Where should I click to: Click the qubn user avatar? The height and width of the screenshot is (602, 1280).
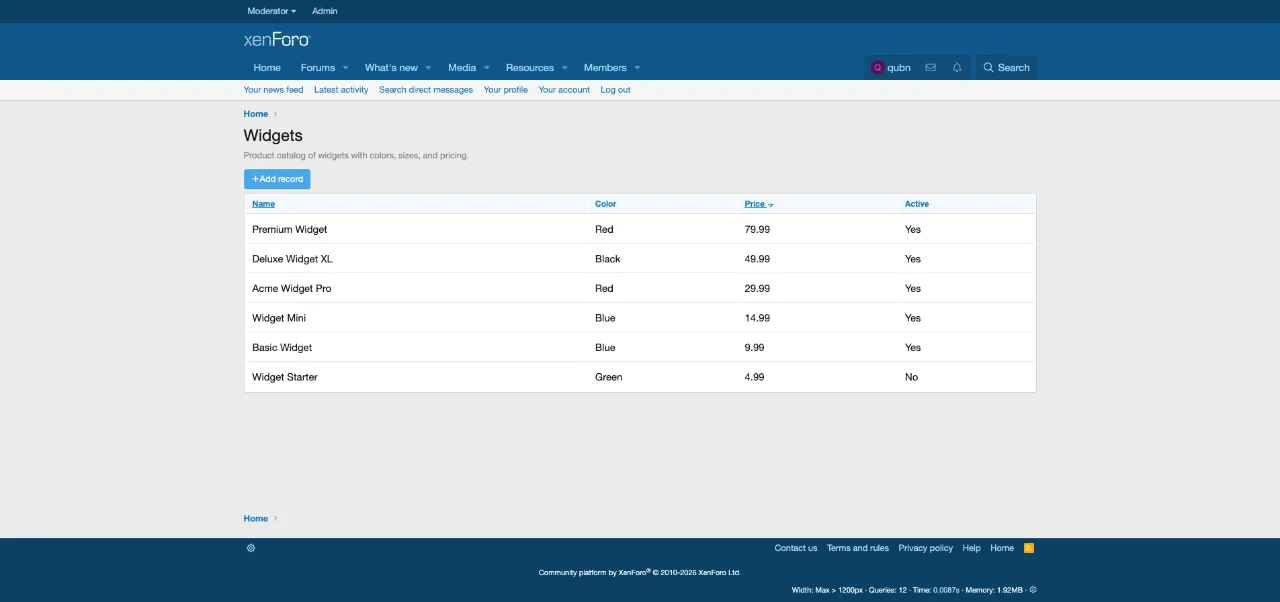tap(878, 68)
